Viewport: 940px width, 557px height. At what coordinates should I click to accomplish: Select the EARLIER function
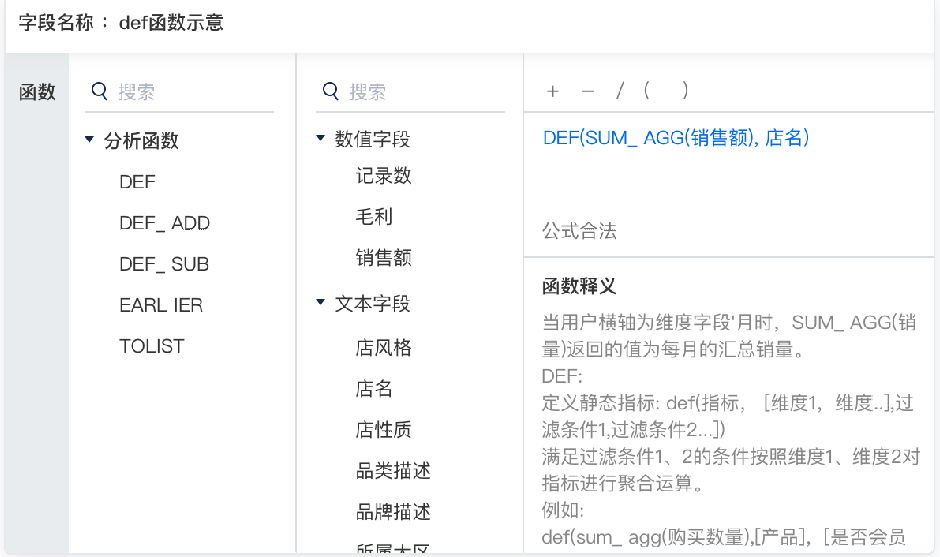pyautogui.click(x=161, y=305)
